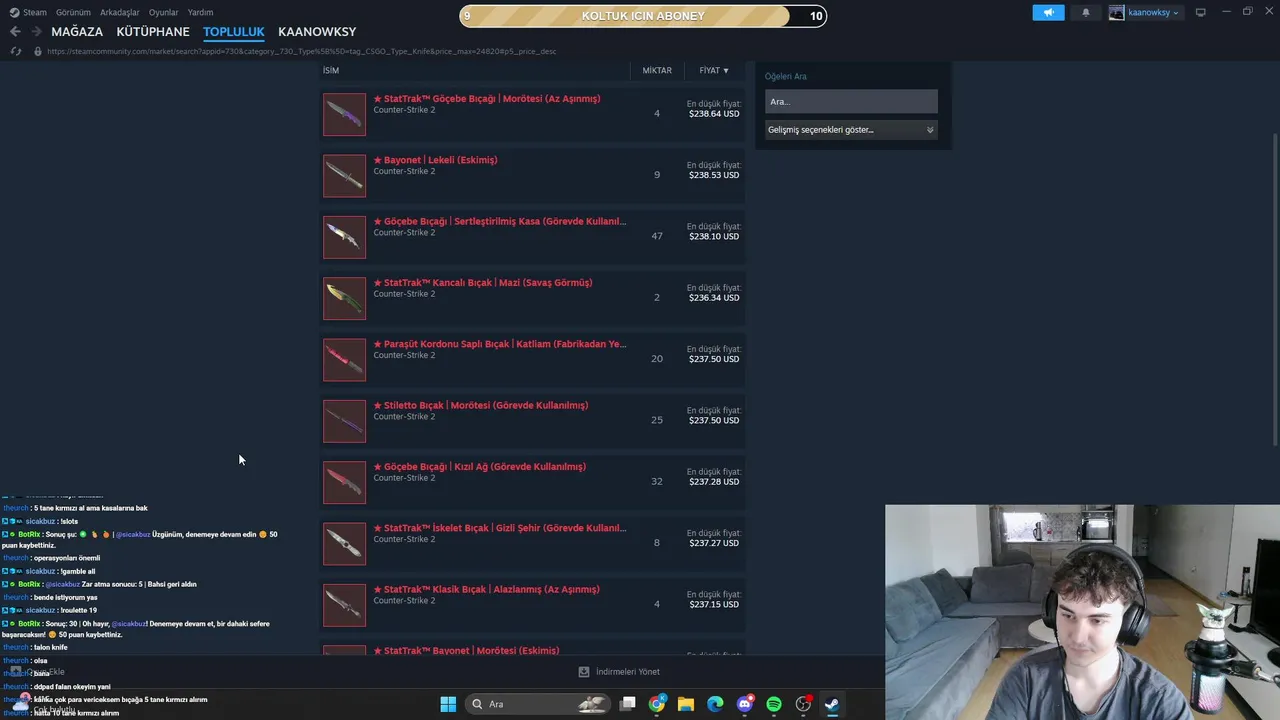
Task: Go forward with the right arrow
Action: (37, 31)
